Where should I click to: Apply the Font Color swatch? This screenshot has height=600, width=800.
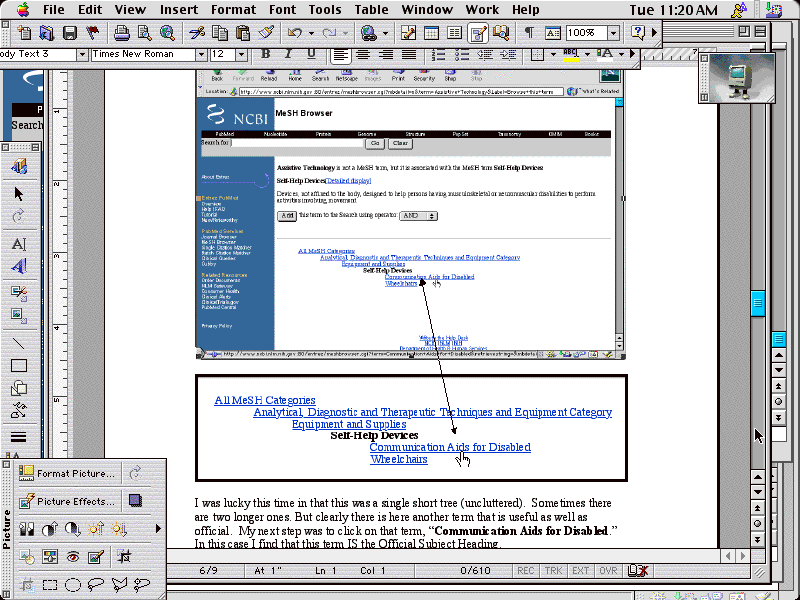(605, 55)
